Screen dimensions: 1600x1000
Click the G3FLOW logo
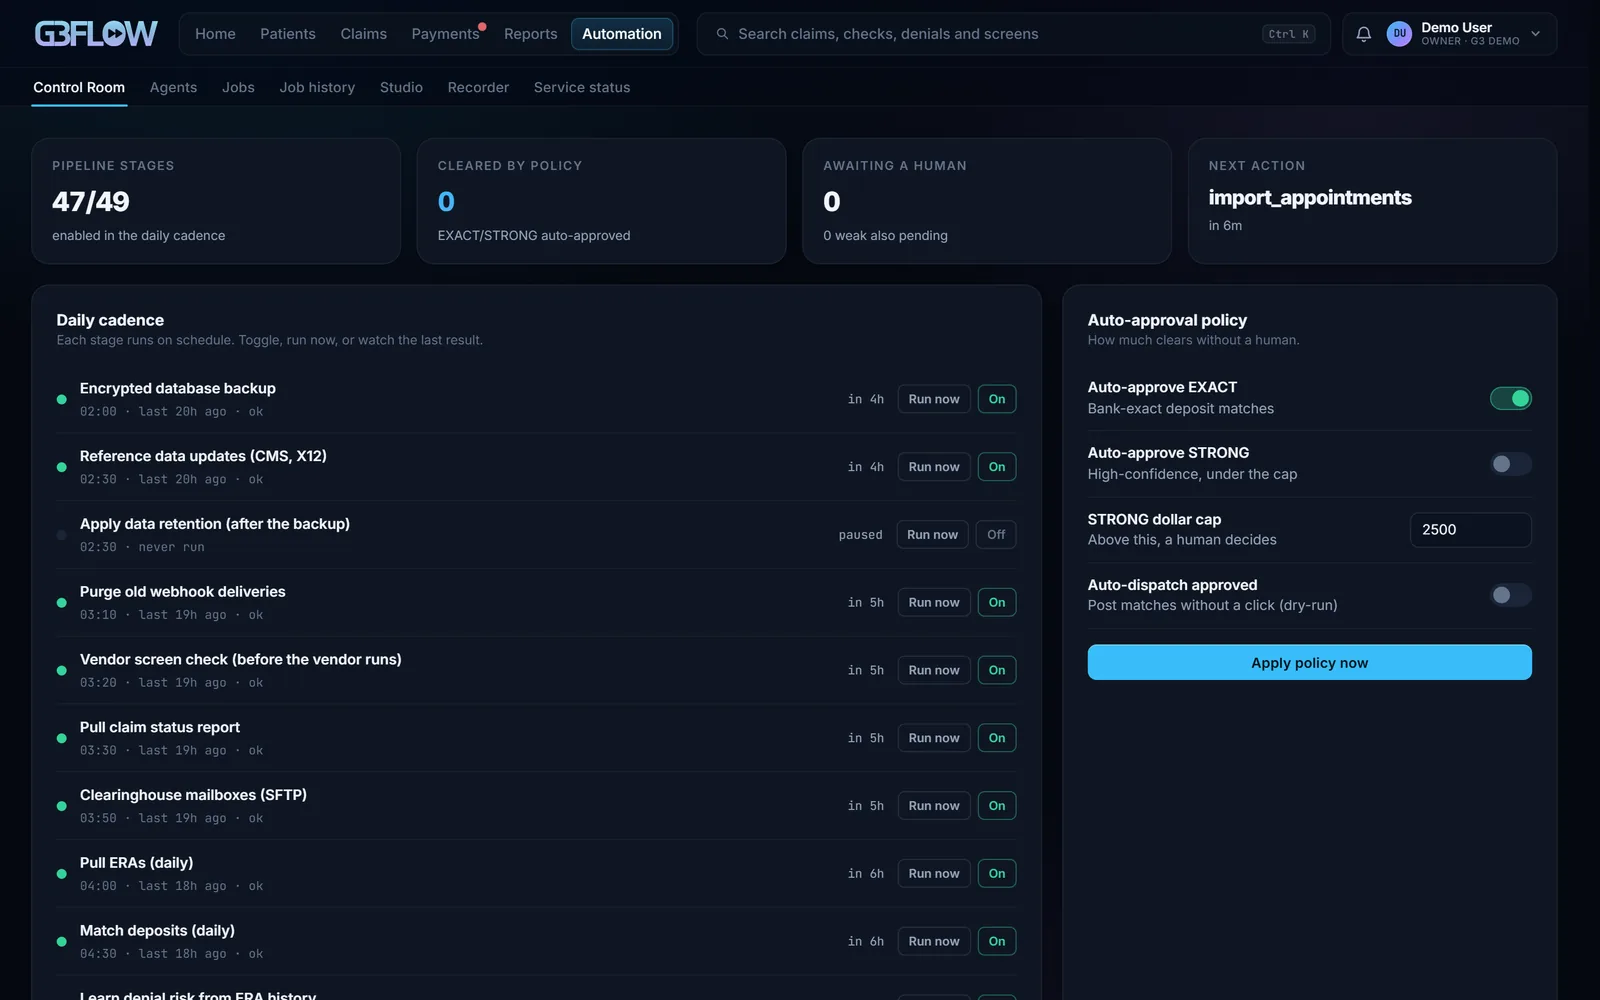(96, 34)
